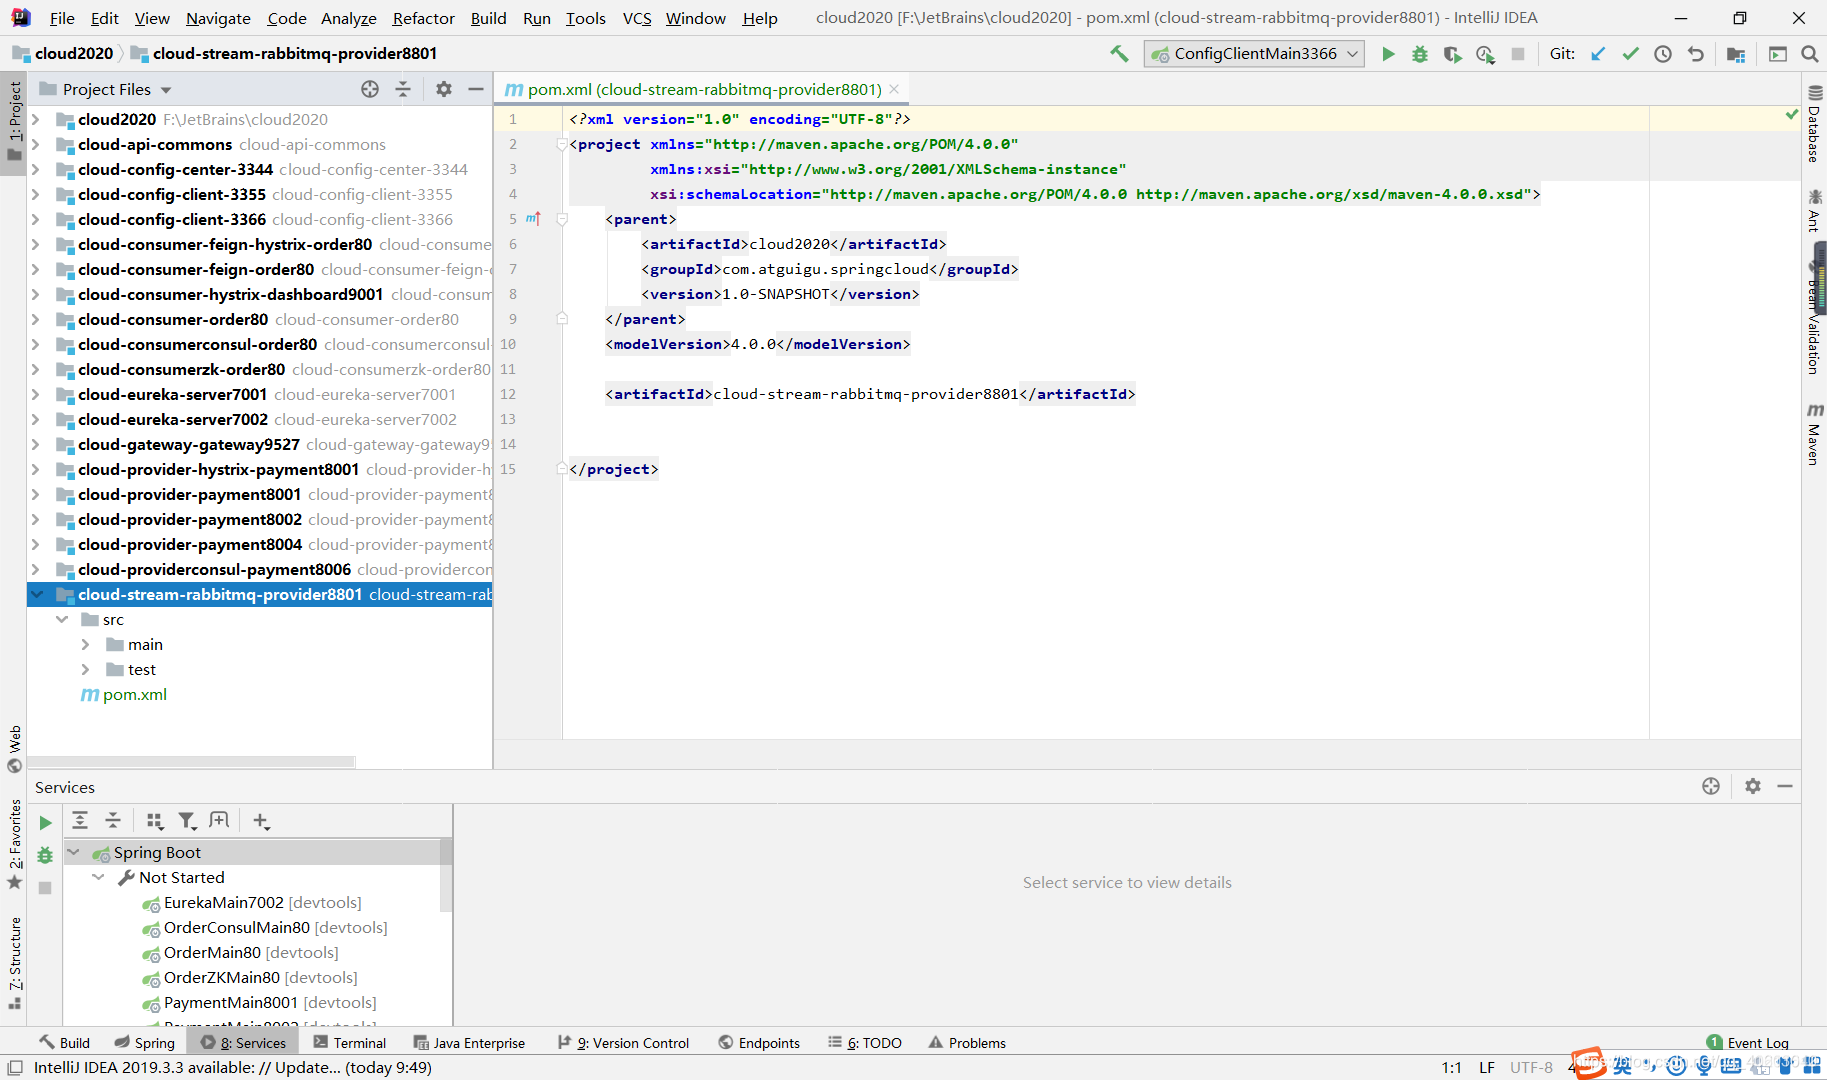Open the run configuration dropdown ConfigClientMain3366

[1254, 54]
